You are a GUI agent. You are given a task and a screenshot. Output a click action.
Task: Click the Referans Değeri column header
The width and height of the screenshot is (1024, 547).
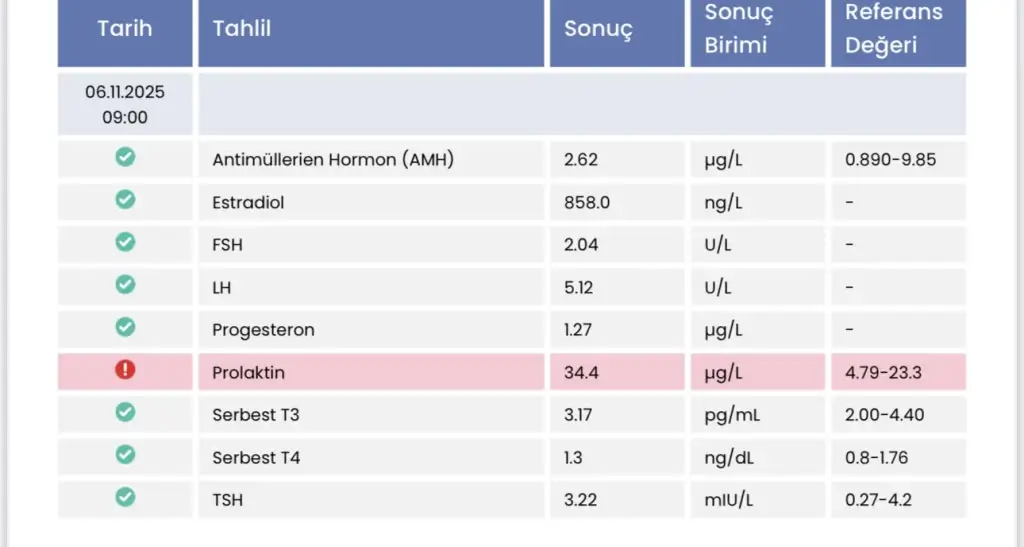(x=894, y=29)
